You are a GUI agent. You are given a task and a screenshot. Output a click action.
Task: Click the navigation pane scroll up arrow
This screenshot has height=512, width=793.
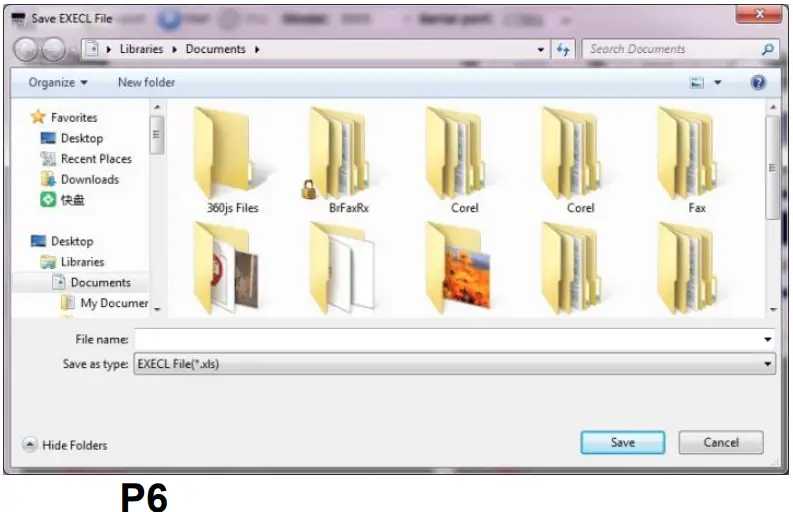click(157, 107)
